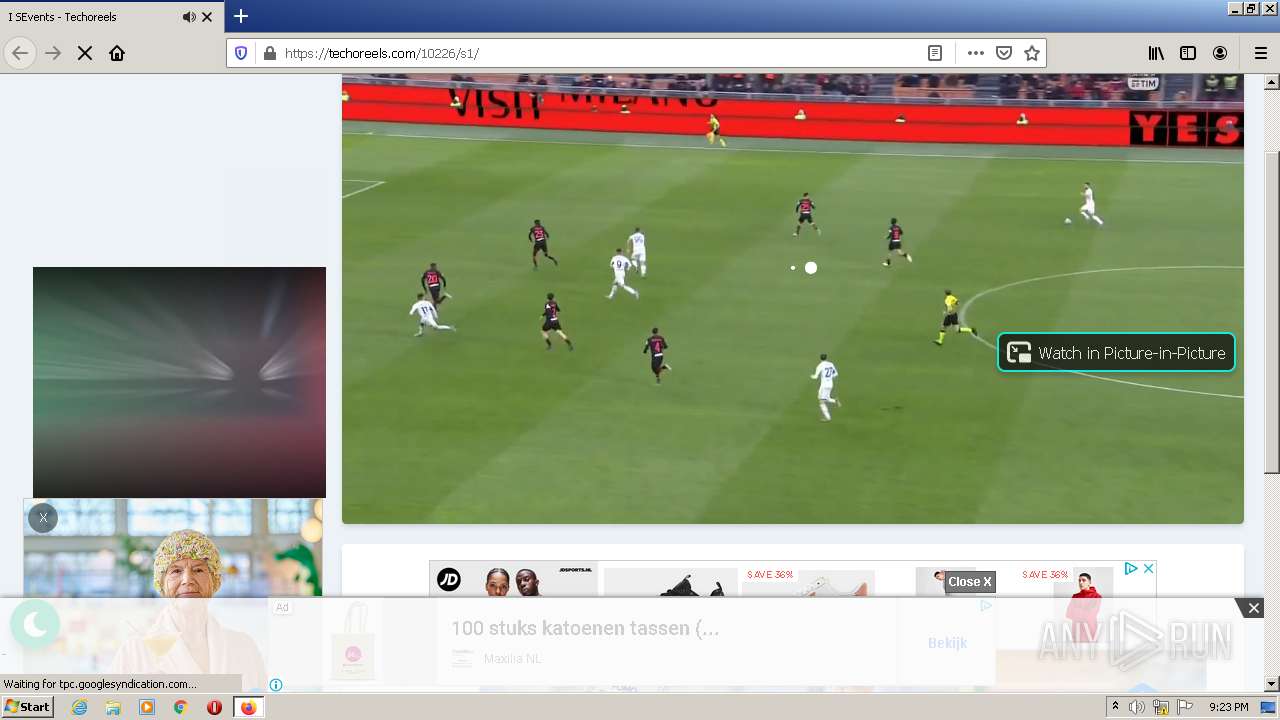The width and height of the screenshot is (1280, 720).
Task: Open tracking protection shield info
Action: (x=241, y=53)
